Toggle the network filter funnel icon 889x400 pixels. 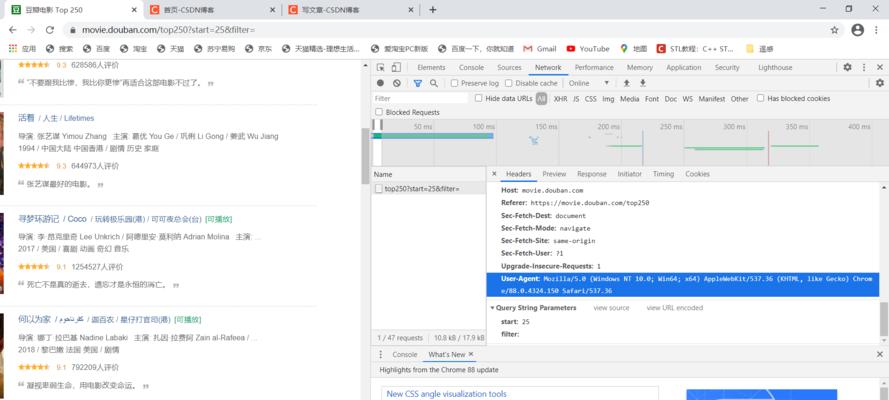(418, 83)
